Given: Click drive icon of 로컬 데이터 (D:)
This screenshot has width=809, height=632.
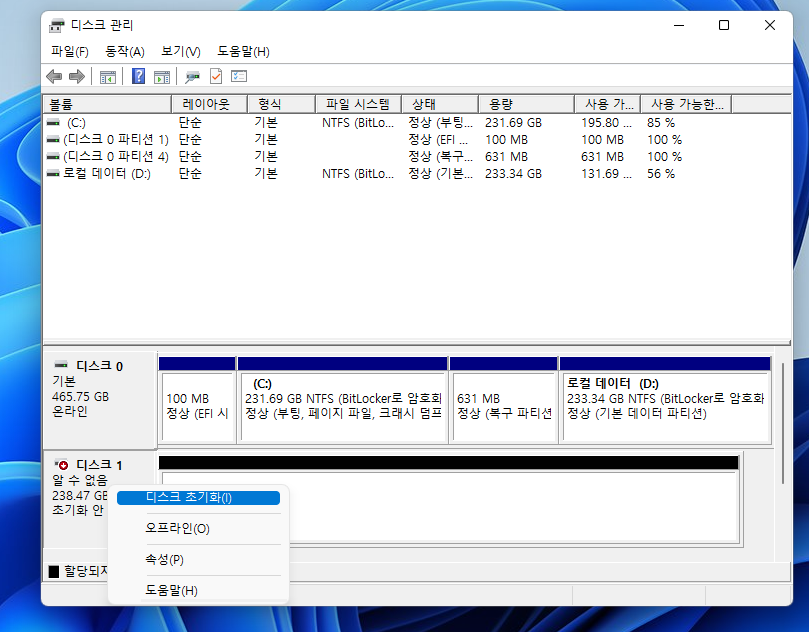Looking at the screenshot, I should [x=53, y=174].
